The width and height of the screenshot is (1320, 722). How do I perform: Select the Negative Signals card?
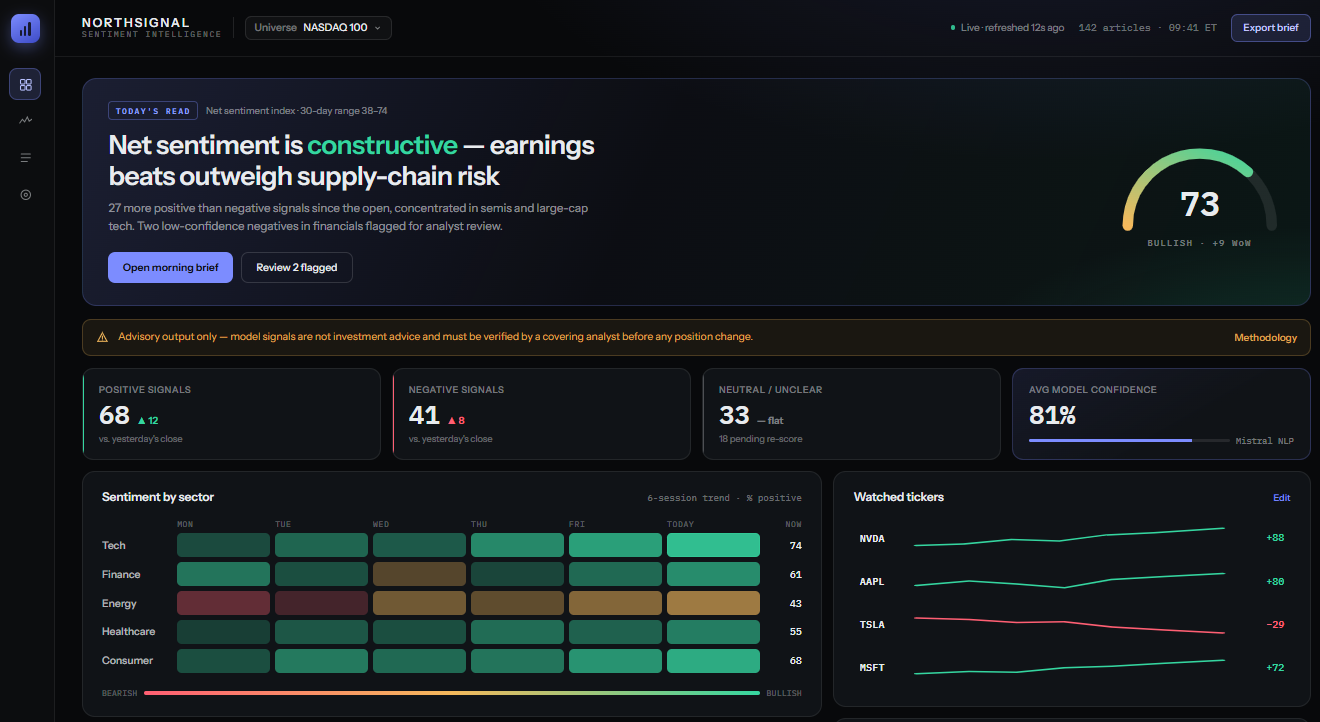point(541,414)
